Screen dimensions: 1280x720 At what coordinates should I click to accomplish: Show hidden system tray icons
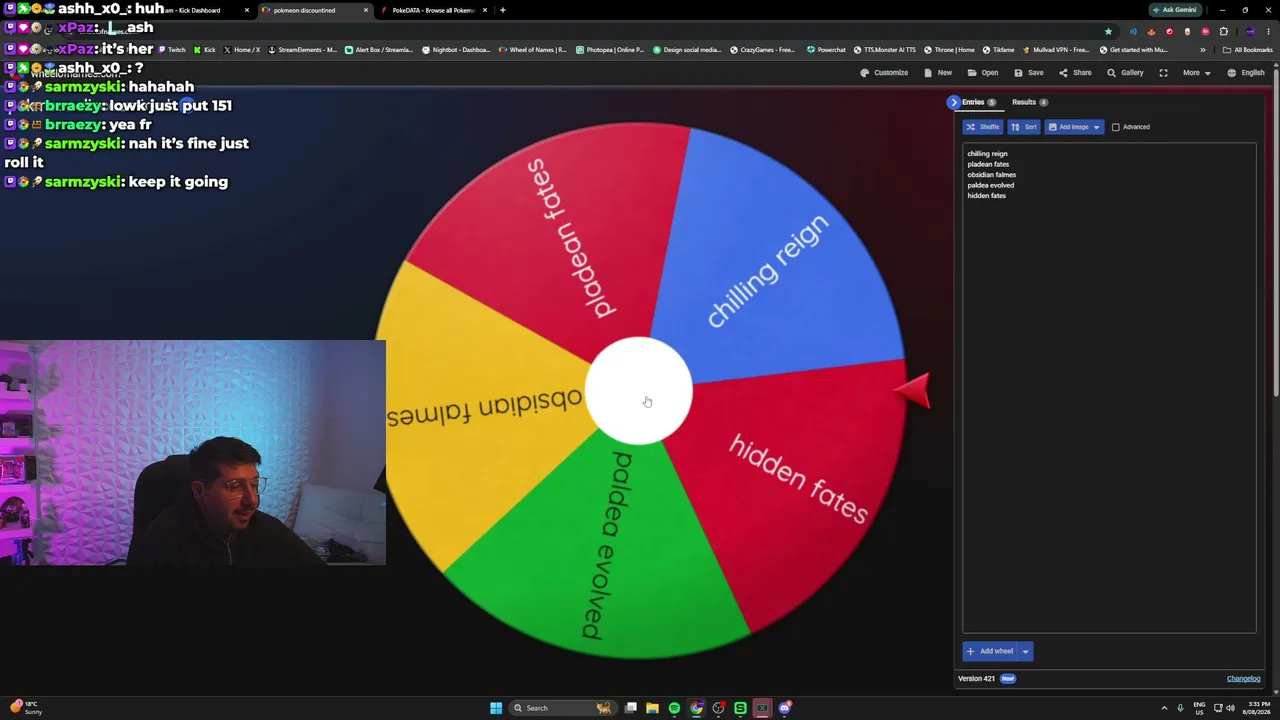tap(1164, 708)
